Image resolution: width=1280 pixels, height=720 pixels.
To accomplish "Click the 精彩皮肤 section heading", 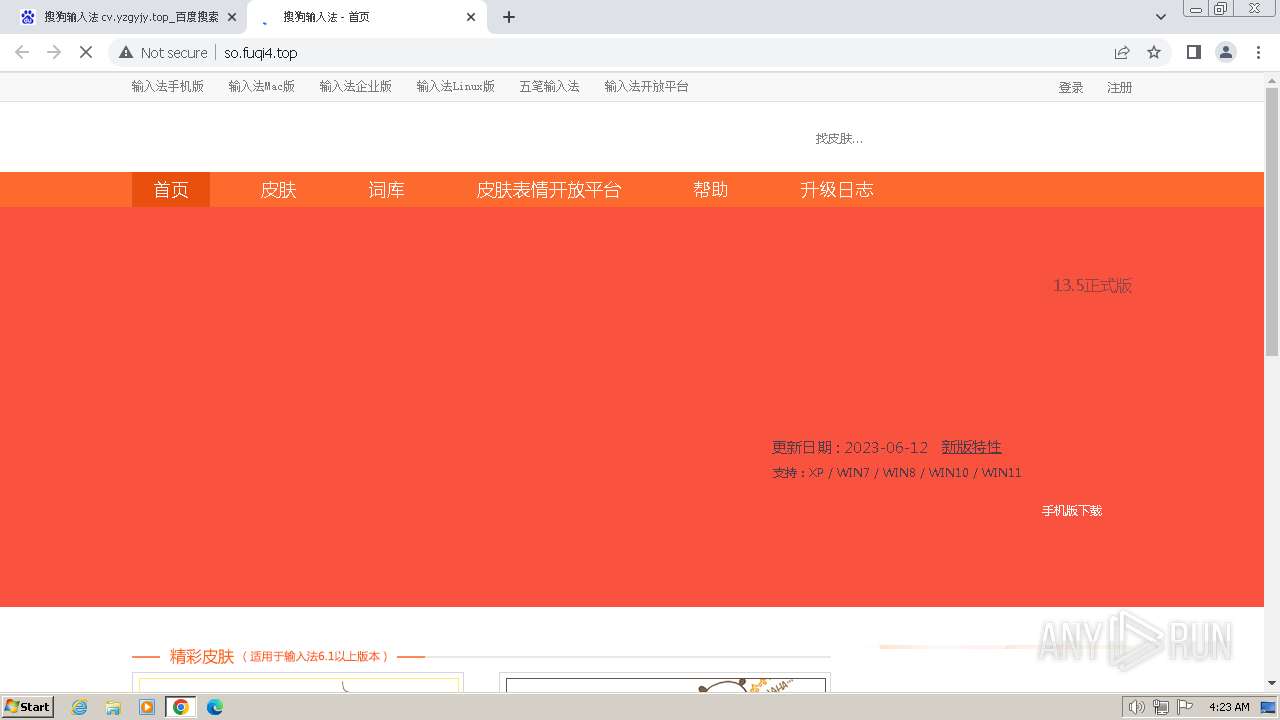I will (x=202, y=657).
